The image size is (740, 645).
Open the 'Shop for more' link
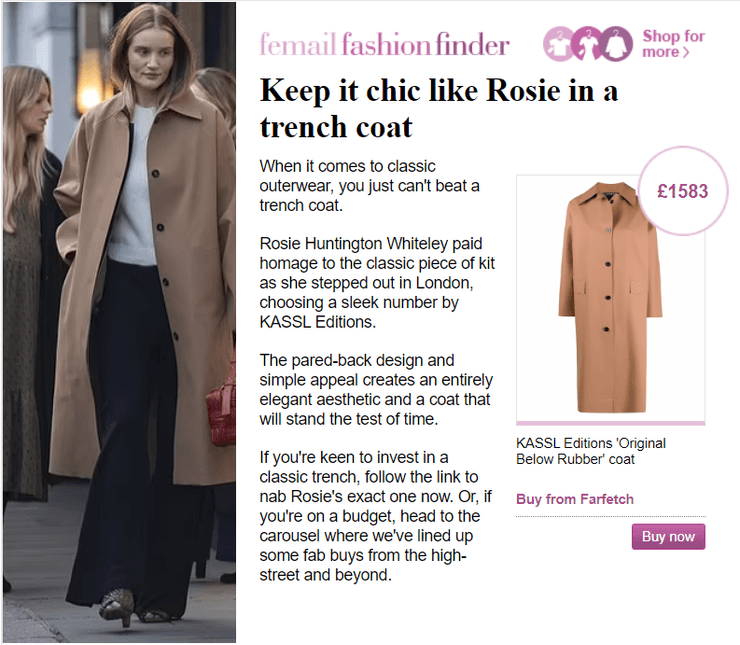pyautogui.click(x=673, y=44)
